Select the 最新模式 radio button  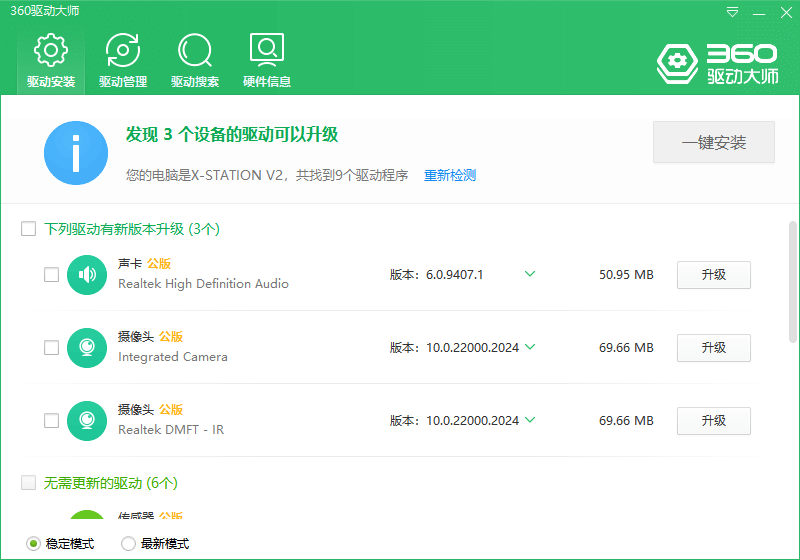128,544
